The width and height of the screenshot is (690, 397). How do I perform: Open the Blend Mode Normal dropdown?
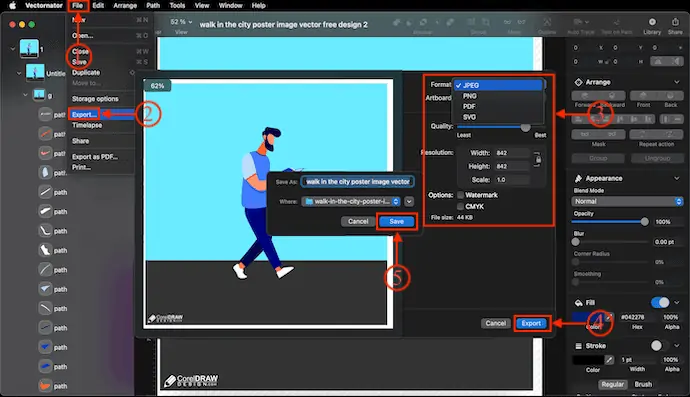click(x=628, y=201)
